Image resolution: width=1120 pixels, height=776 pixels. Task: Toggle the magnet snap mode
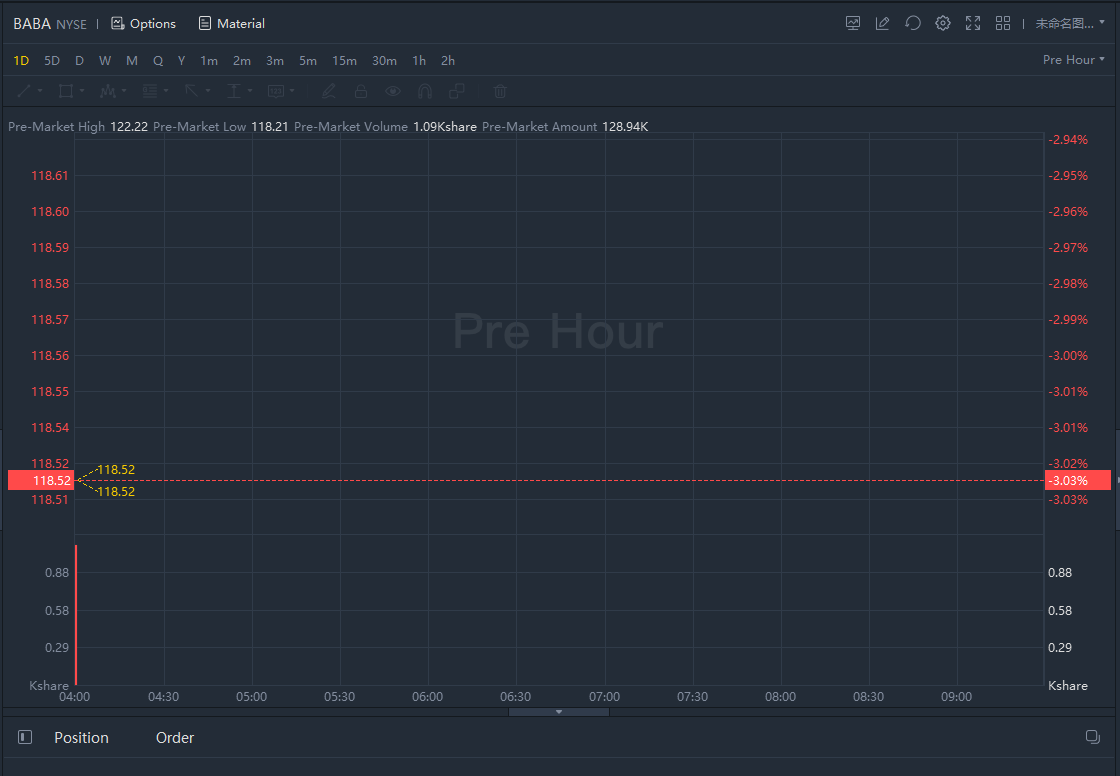425,91
